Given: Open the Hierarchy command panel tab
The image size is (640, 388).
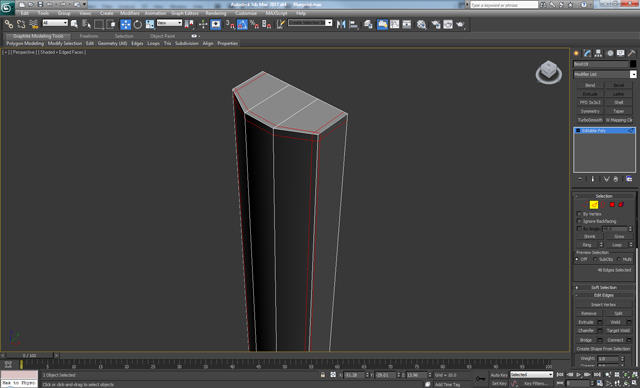Looking at the screenshot, I should (x=598, y=53).
